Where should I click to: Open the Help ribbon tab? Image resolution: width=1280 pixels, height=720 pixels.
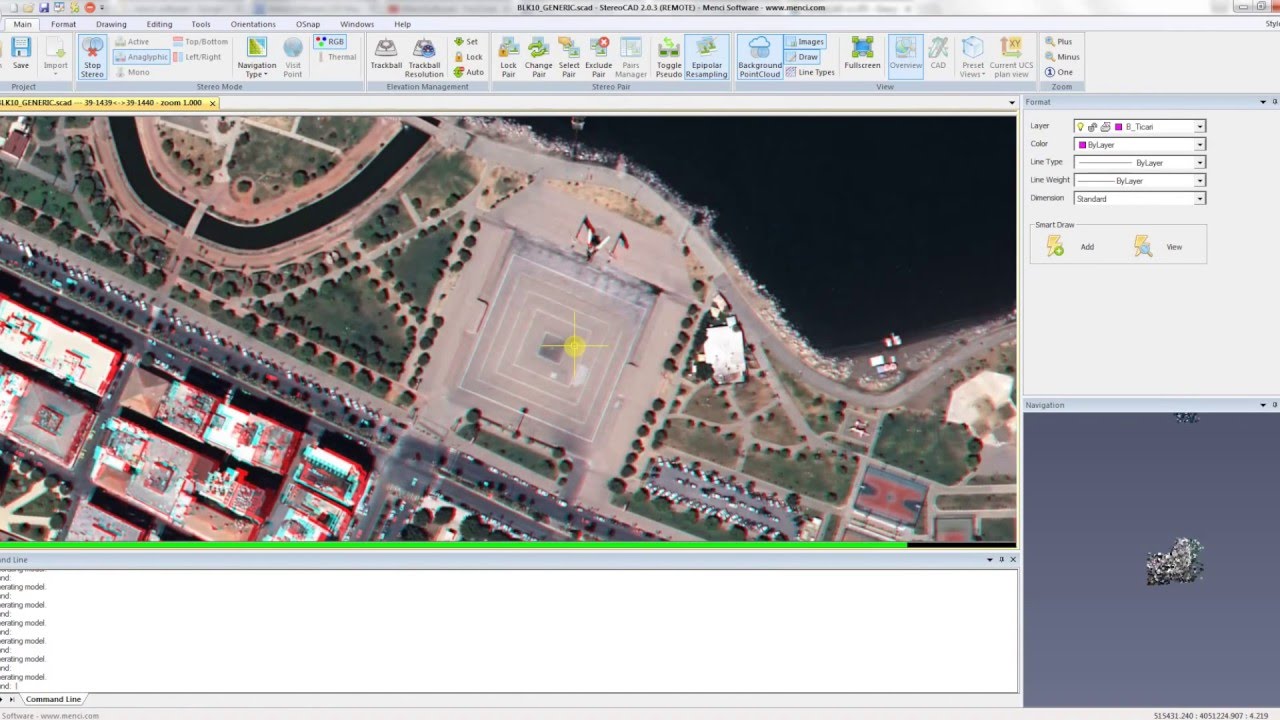(x=402, y=24)
